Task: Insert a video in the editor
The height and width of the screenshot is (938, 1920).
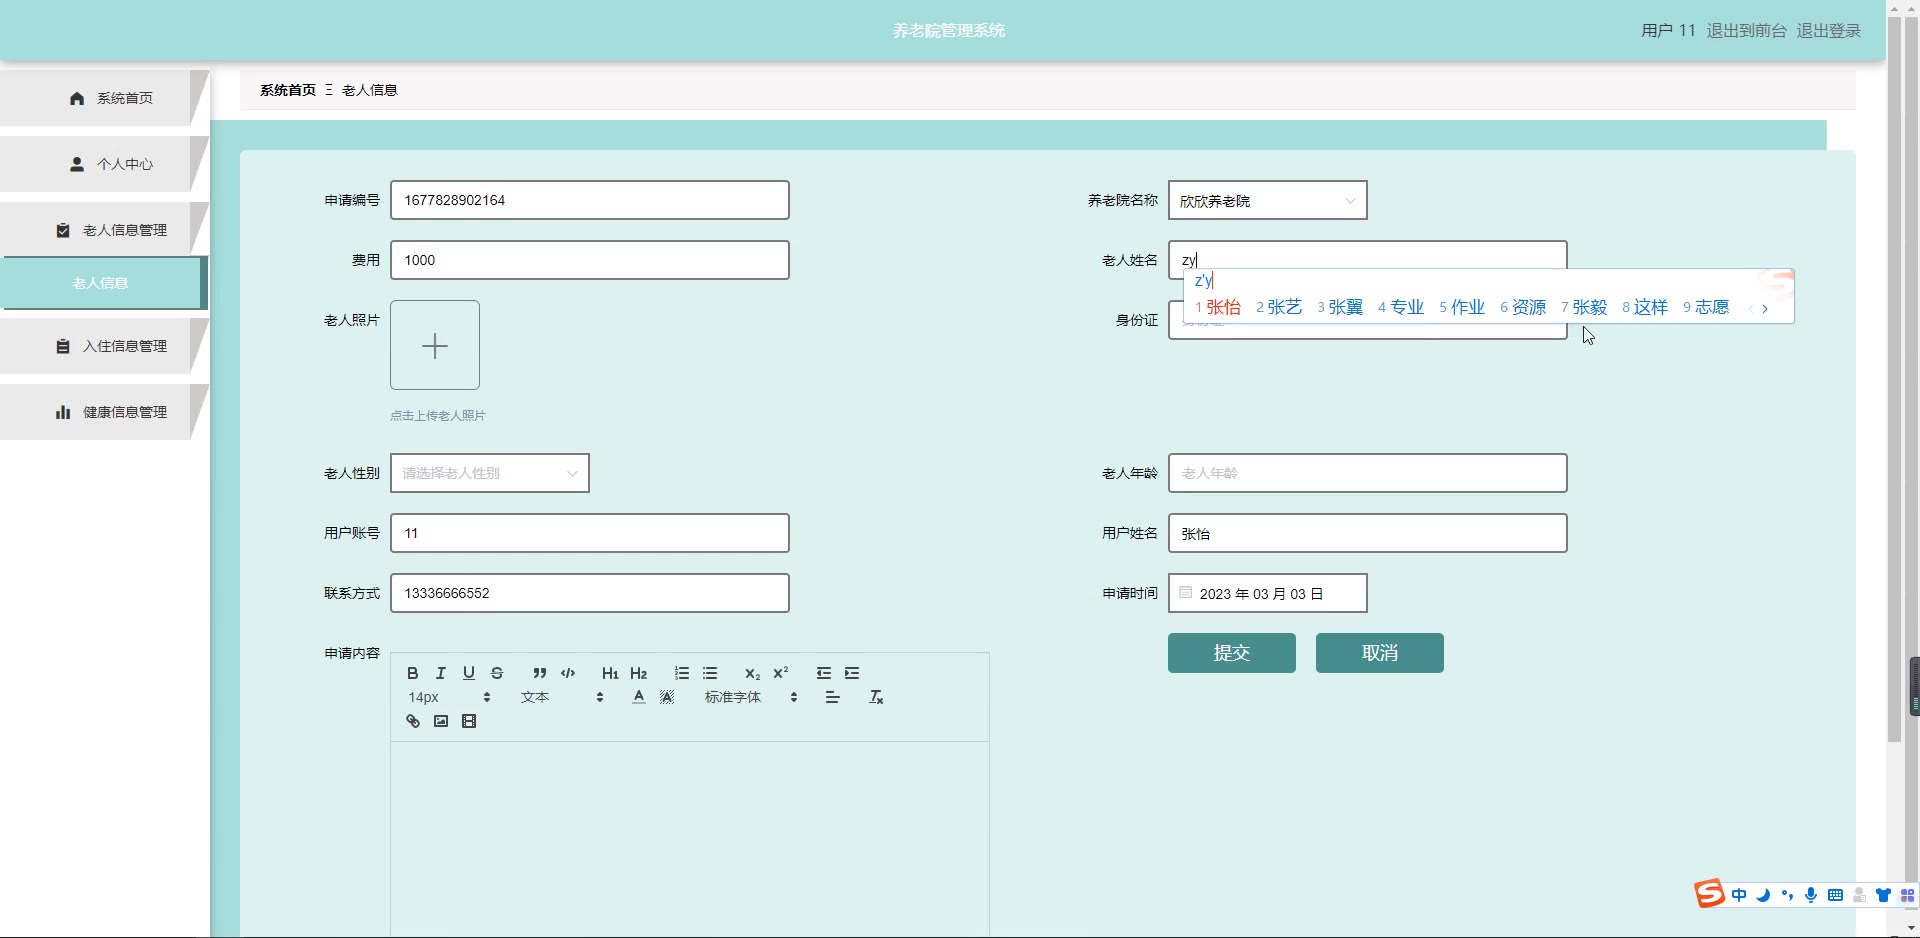Action: (x=469, y=721)
